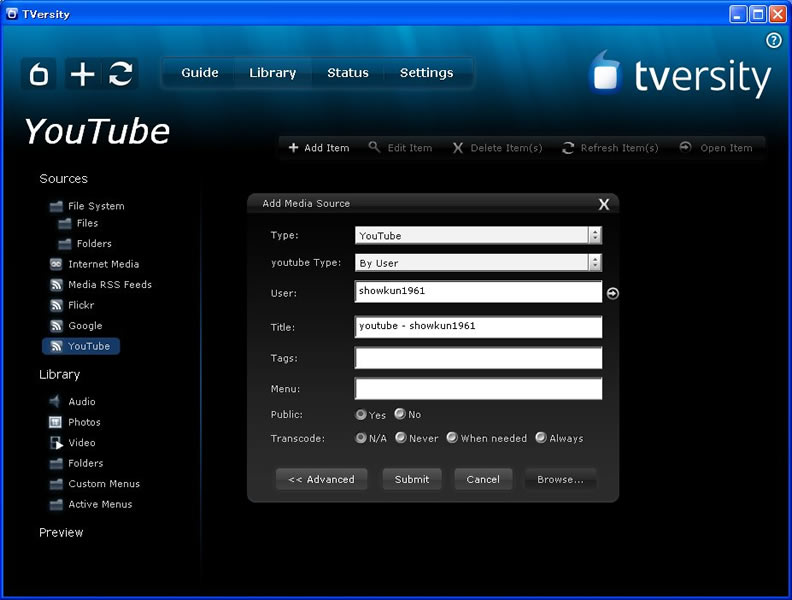Click the stepper arrows of youtube Type combo

coord(595,263)
